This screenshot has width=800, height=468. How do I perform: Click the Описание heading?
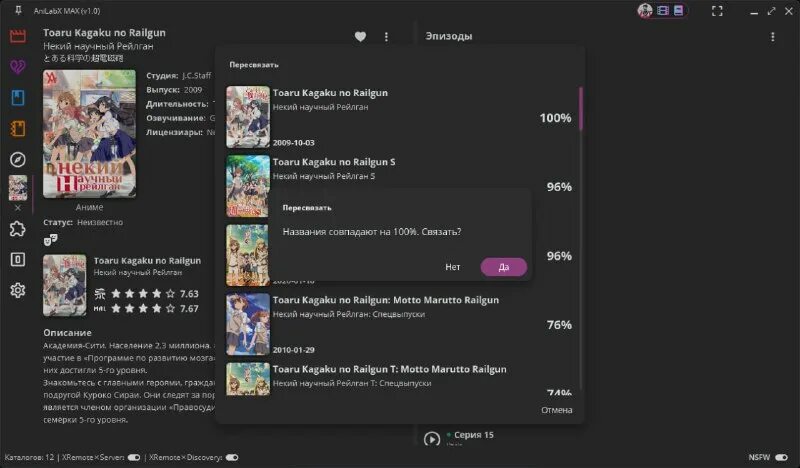67,333
